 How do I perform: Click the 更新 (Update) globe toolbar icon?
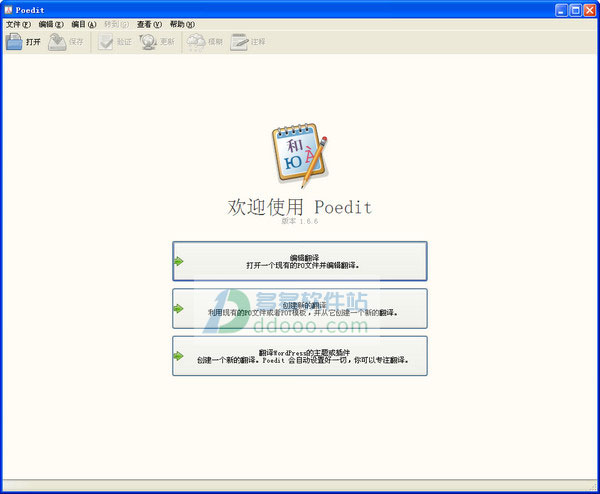(148, 42)
